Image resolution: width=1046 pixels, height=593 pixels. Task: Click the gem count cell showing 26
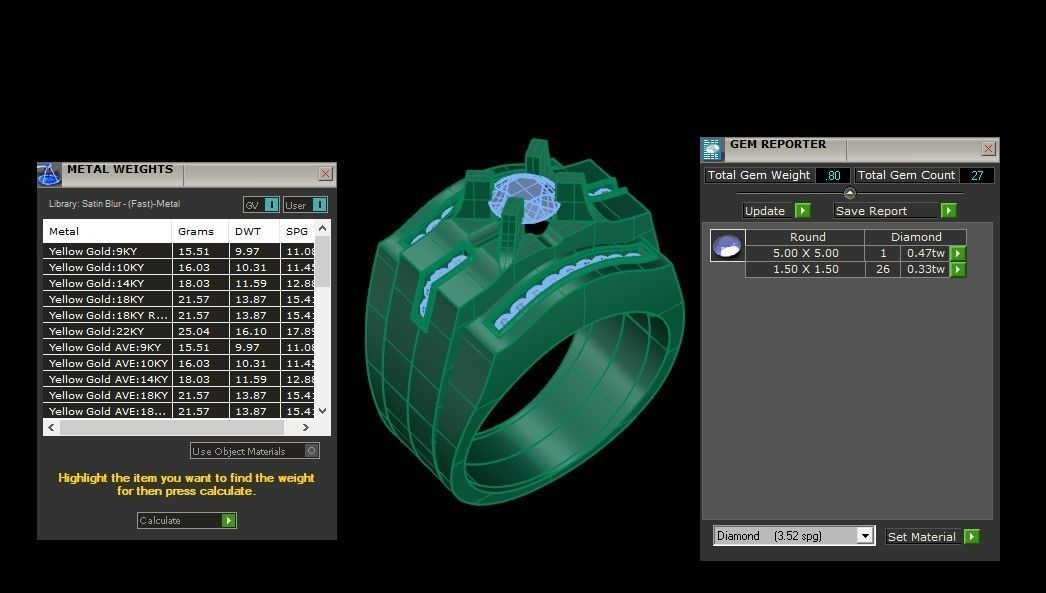(883, 269)
